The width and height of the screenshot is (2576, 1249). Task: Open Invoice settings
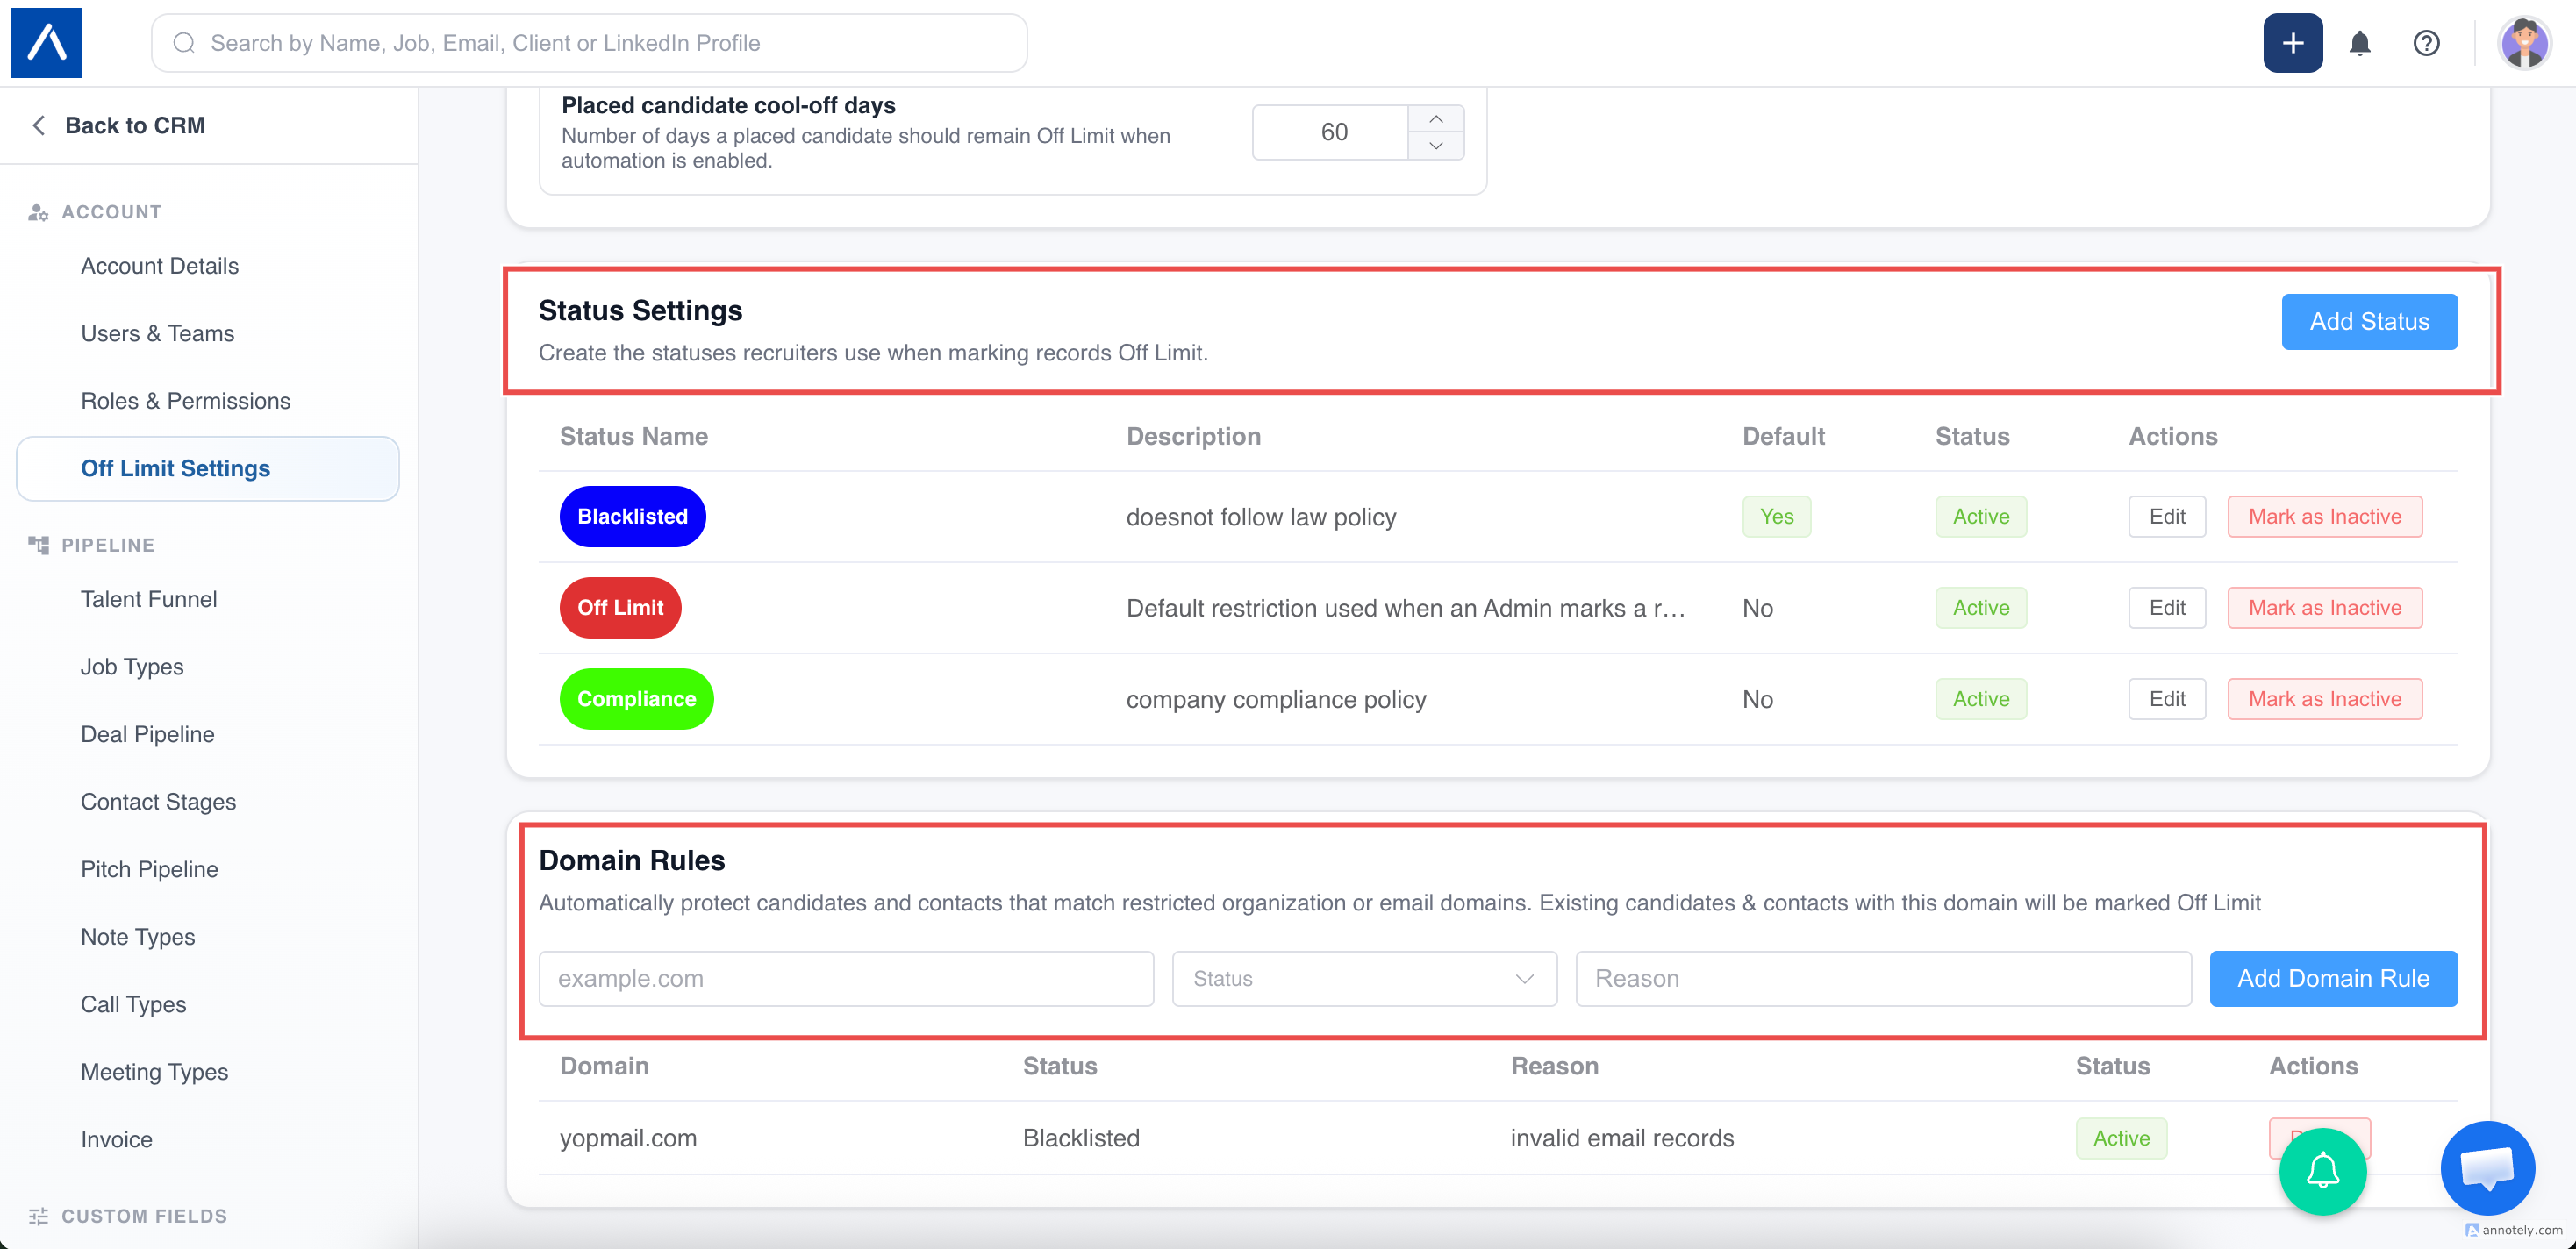click(117, 1139)
